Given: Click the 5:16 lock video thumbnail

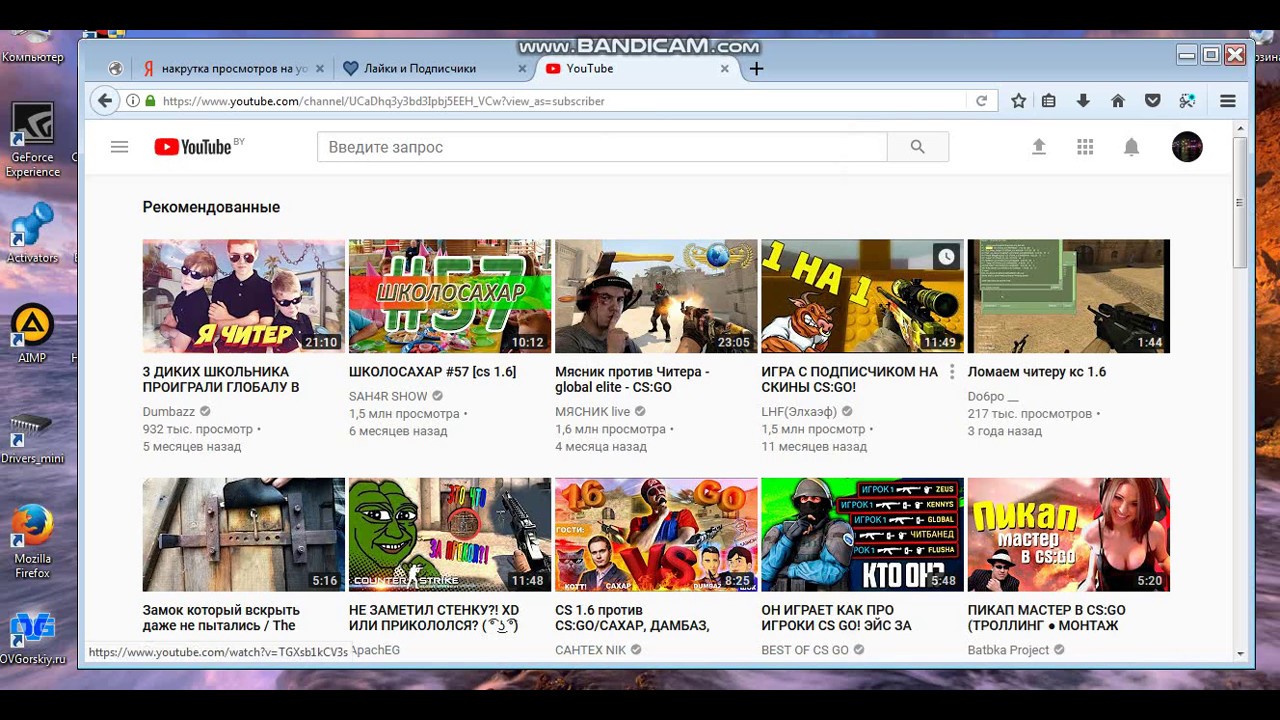Looking at the screenshot, I should (x=244, y=535).
